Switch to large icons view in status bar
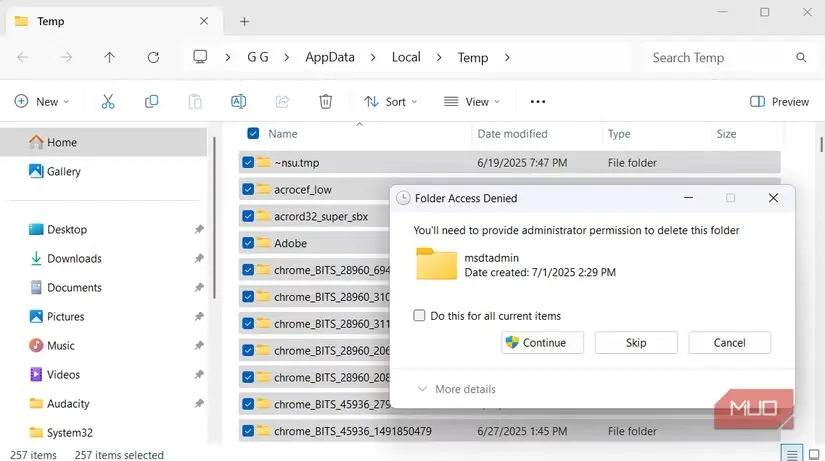825x461 pixels. [814, 455]
